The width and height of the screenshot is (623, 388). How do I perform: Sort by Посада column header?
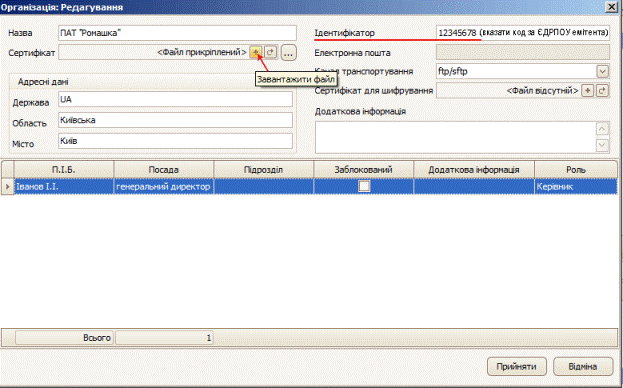164,170
